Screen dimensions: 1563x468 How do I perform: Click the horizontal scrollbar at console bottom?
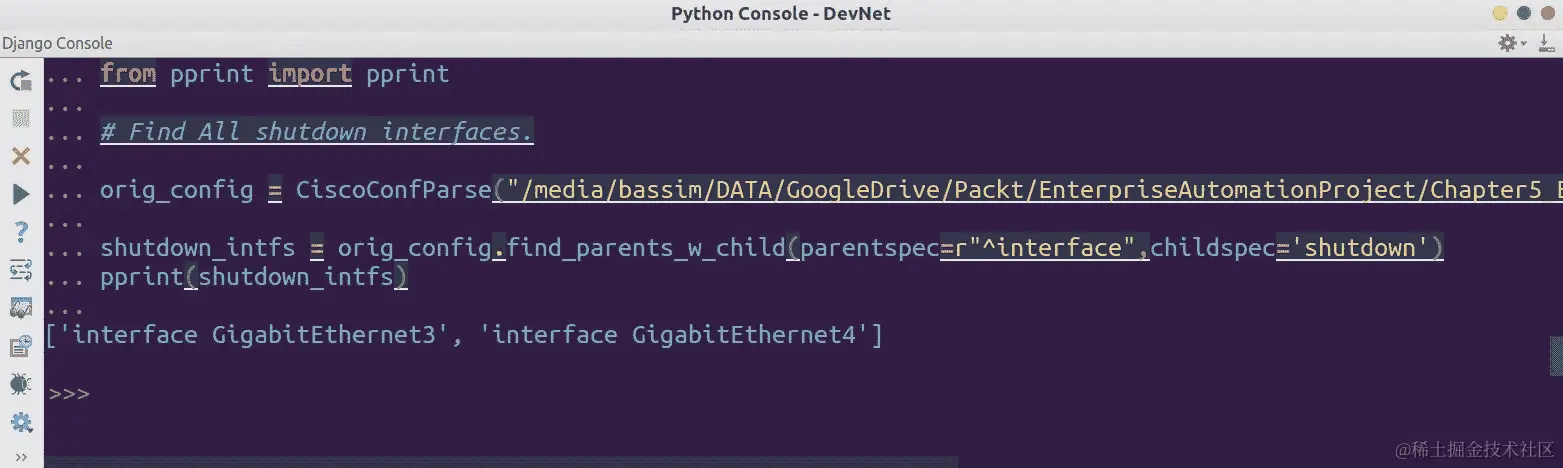501,462
